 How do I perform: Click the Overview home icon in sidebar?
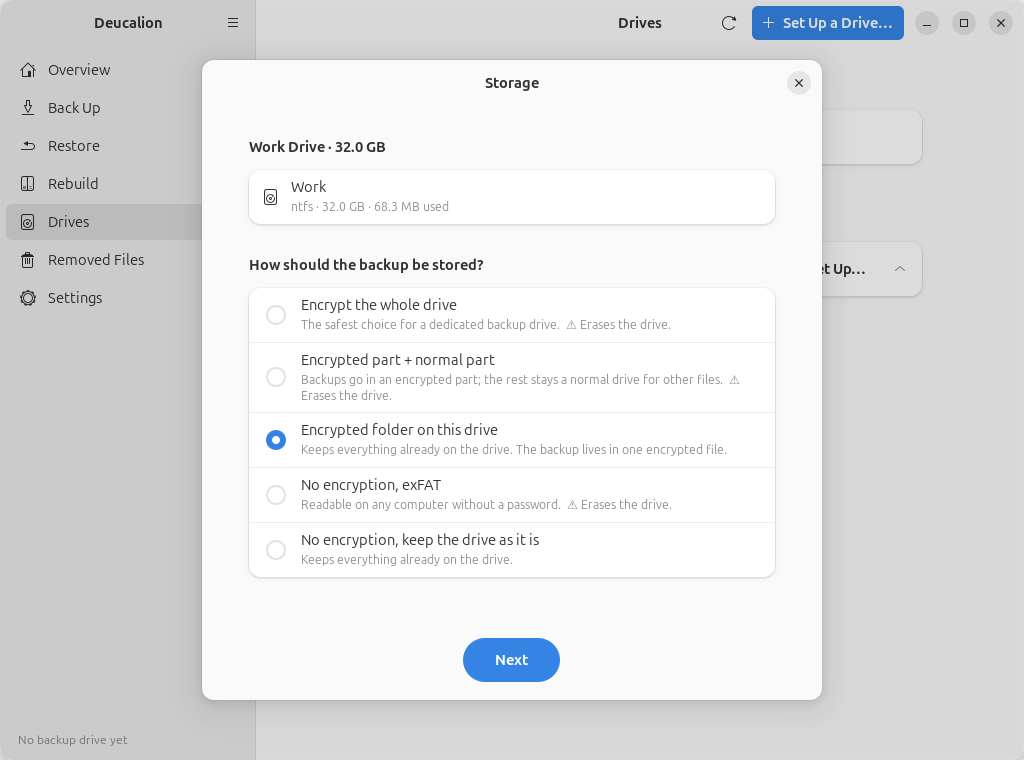click(27, 70)
